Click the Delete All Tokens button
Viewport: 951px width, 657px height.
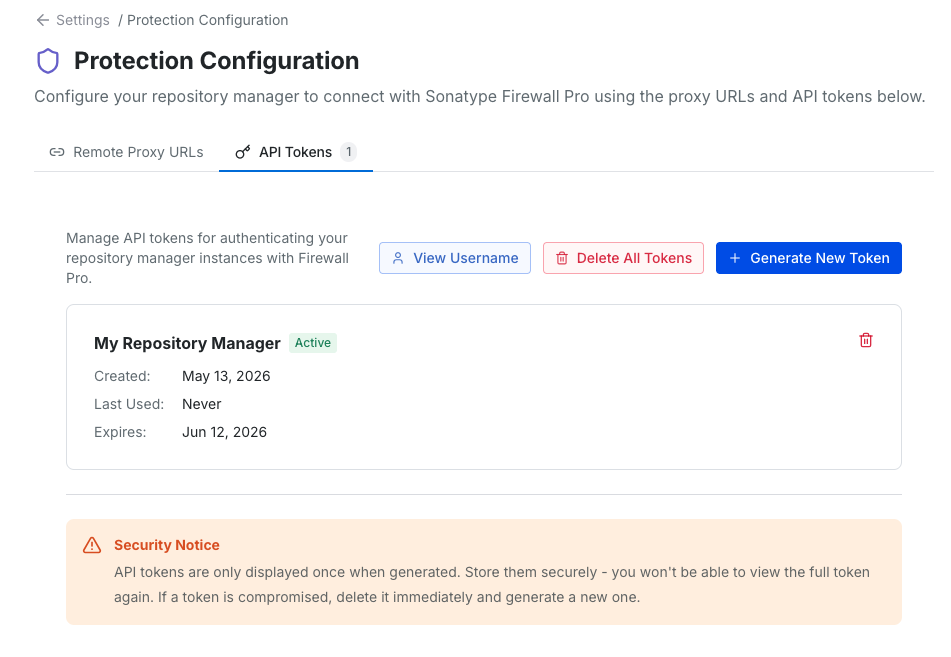[623, 258]
